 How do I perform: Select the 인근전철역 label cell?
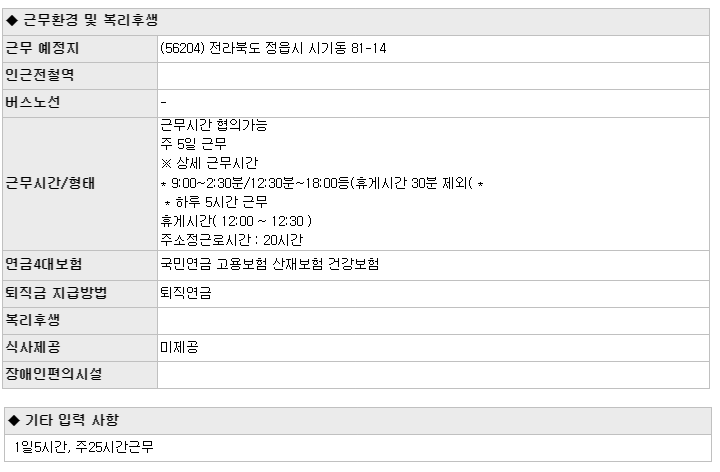tap(80, 76)
